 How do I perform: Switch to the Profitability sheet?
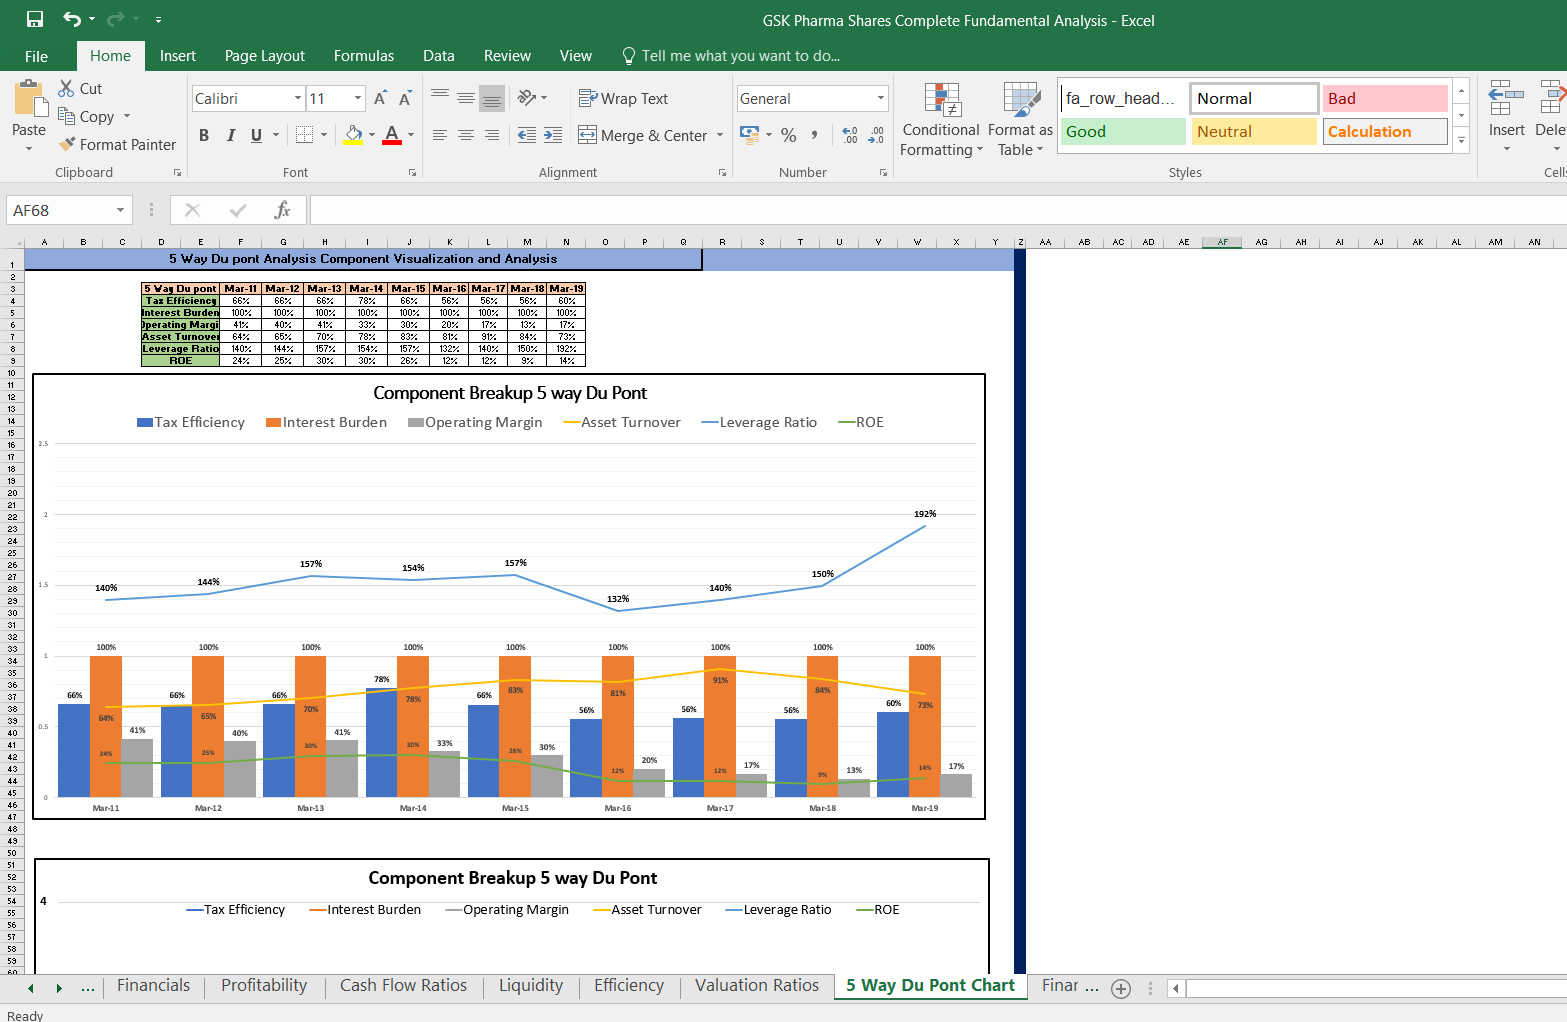pyautogui.click(x=264, y=985)
